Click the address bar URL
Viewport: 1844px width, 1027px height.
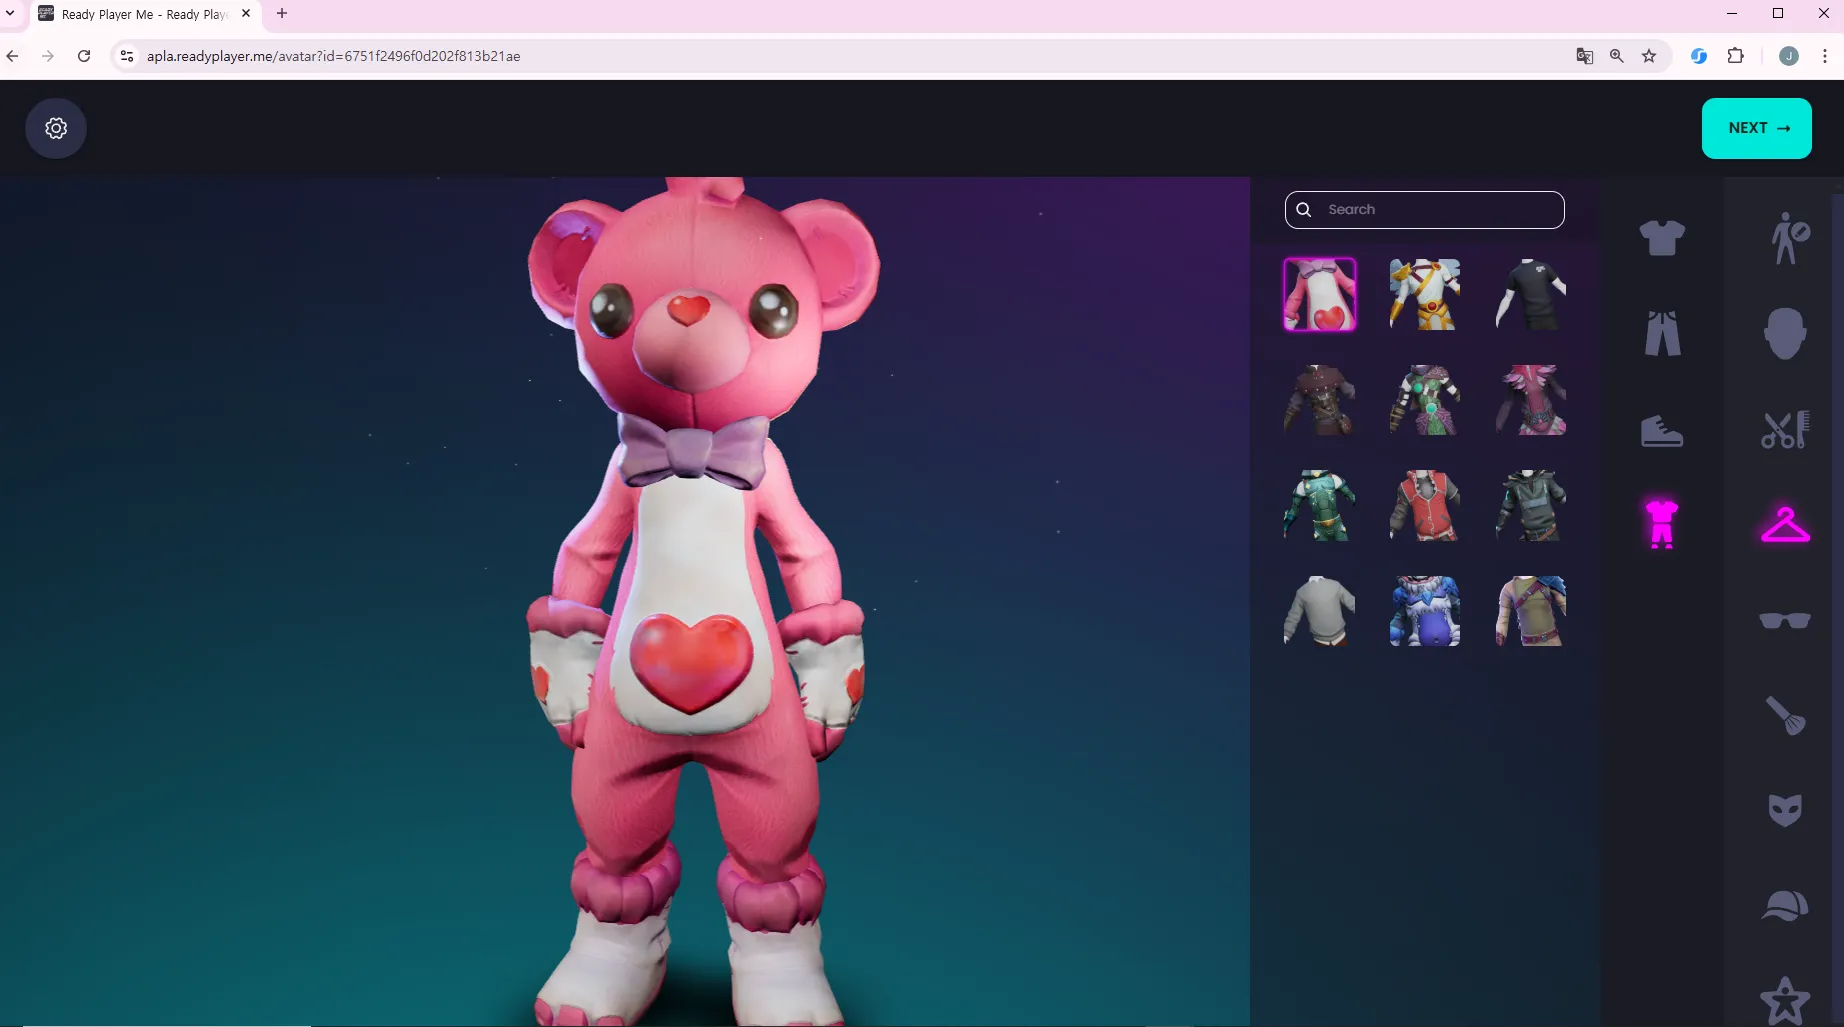point(333,56)
